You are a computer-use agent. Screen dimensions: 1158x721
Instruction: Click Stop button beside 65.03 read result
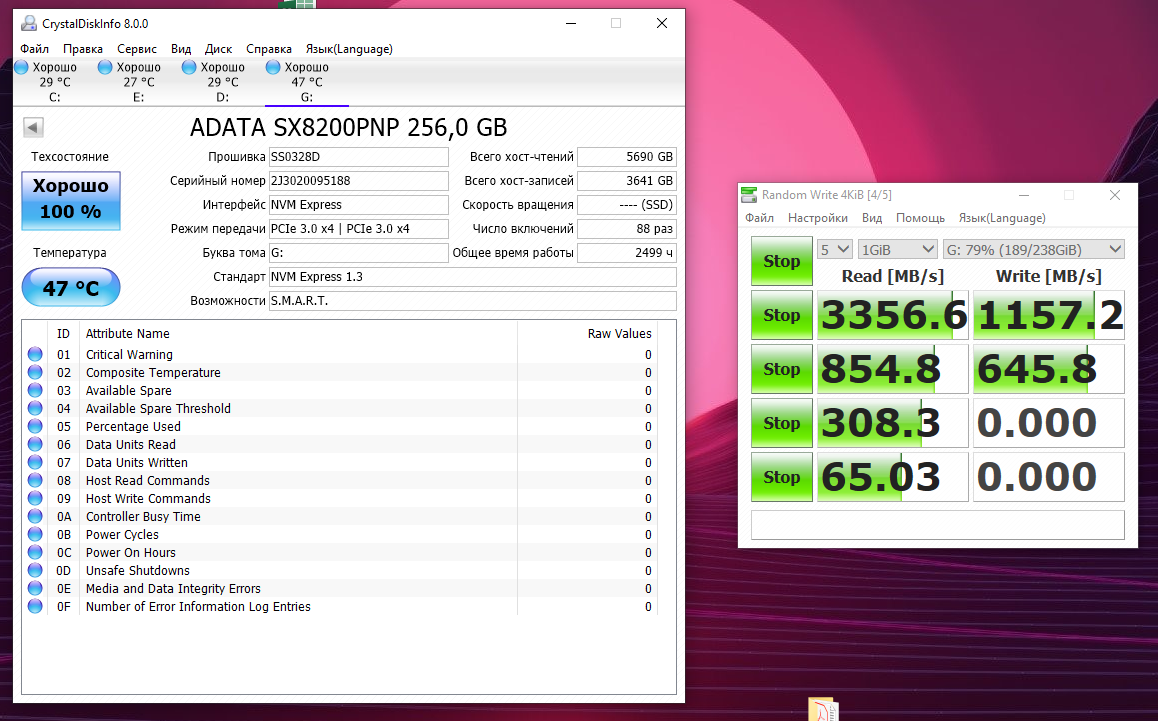[x=781, y=476]
